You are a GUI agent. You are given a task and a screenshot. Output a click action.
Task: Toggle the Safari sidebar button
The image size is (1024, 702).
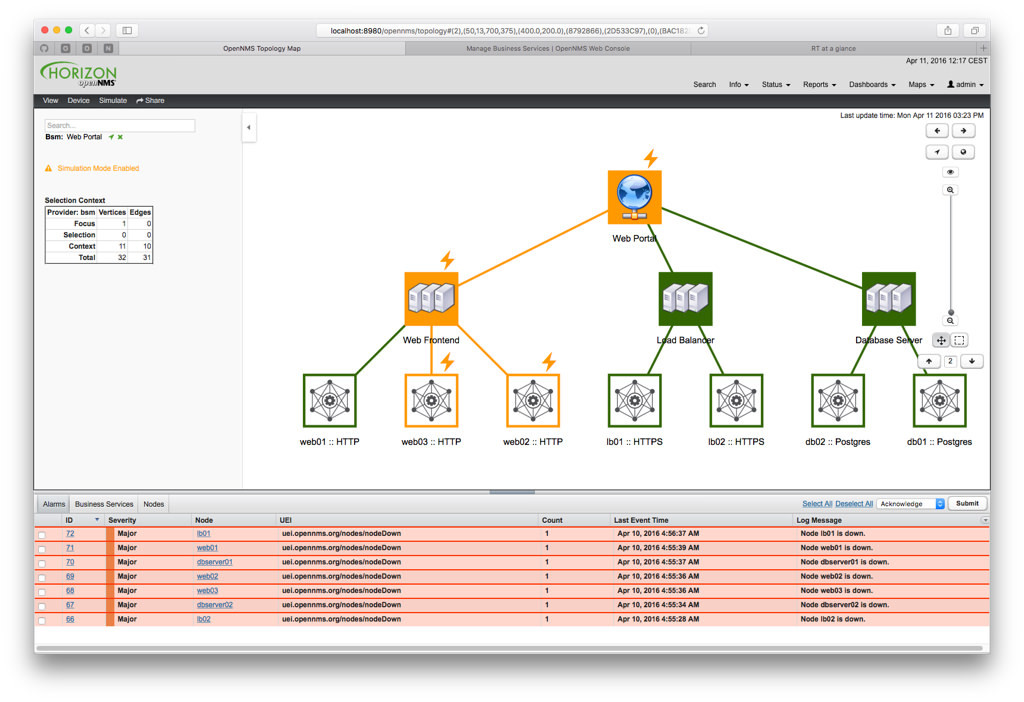127,30
